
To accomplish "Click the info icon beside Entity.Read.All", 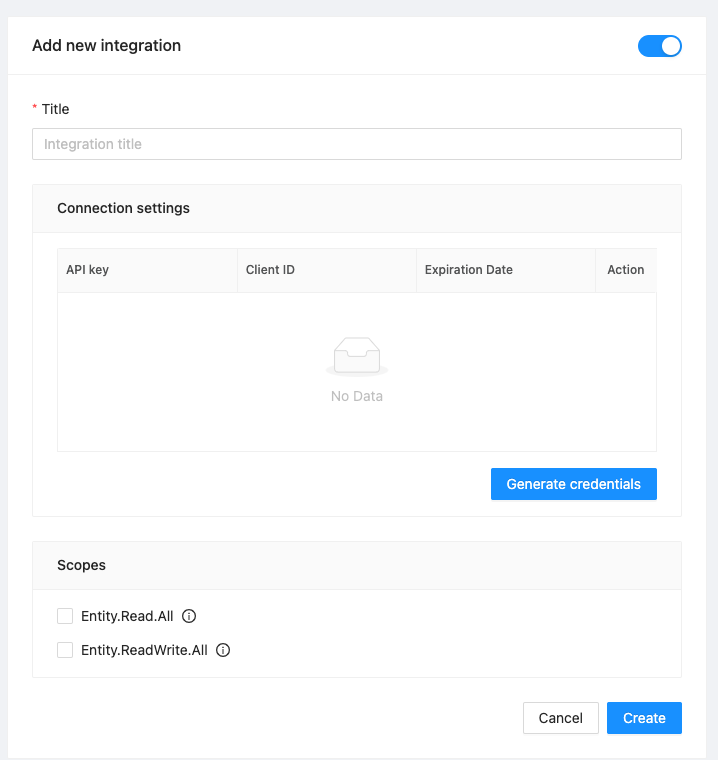I will click(189, 616).
